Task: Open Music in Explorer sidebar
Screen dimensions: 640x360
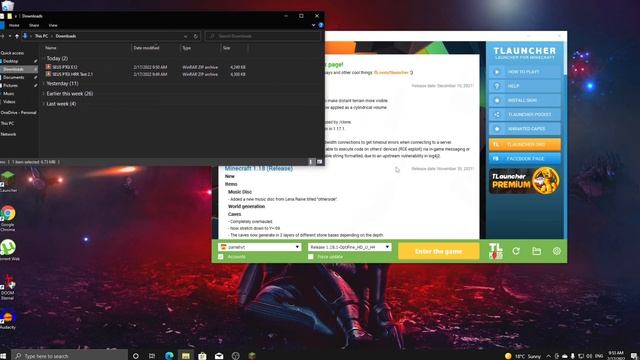Action: coord(8,94)
